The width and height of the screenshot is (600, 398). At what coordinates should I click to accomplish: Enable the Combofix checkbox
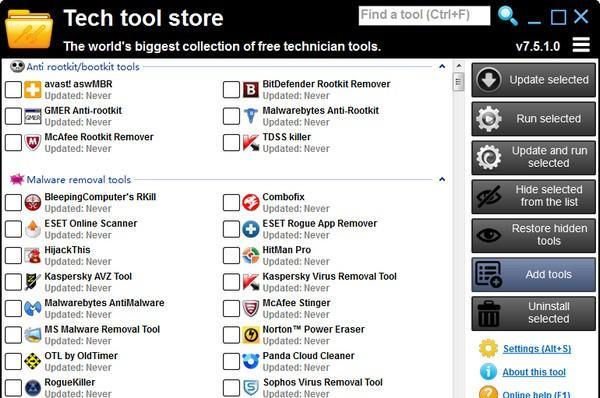point(232,202)
